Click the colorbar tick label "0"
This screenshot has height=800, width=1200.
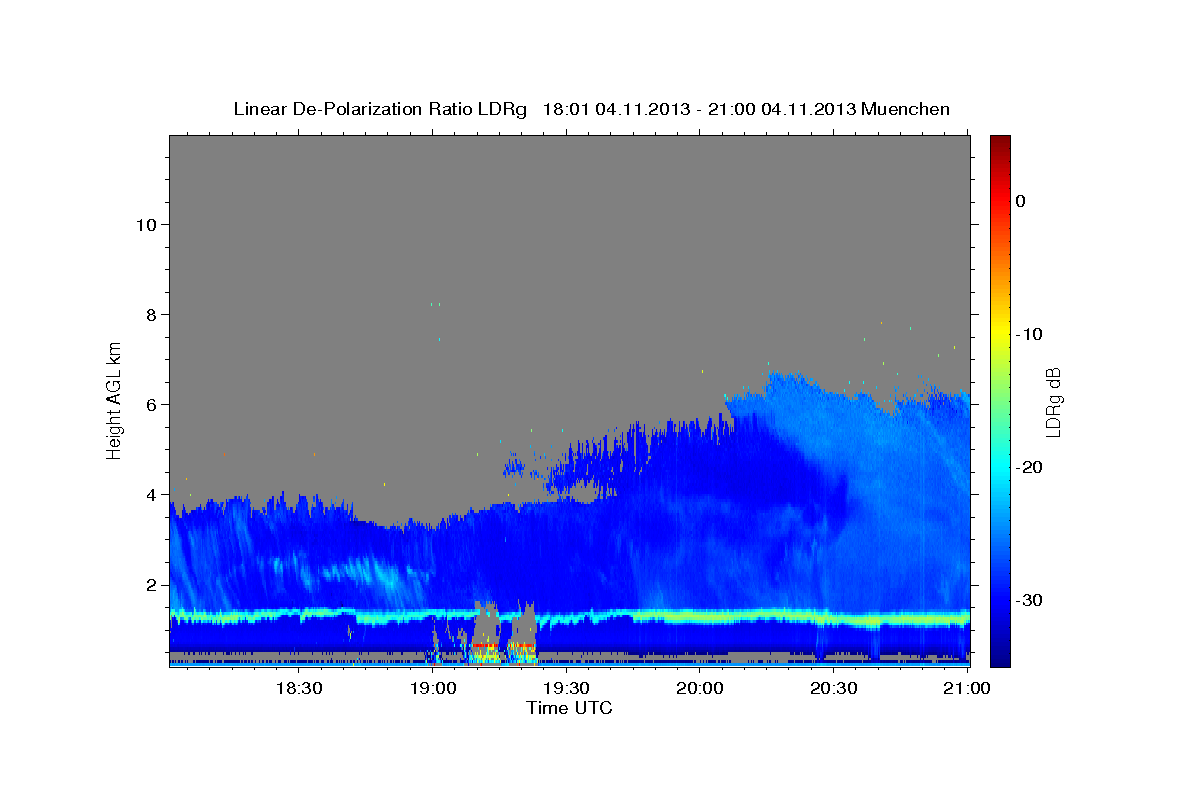pos(1020,201)
